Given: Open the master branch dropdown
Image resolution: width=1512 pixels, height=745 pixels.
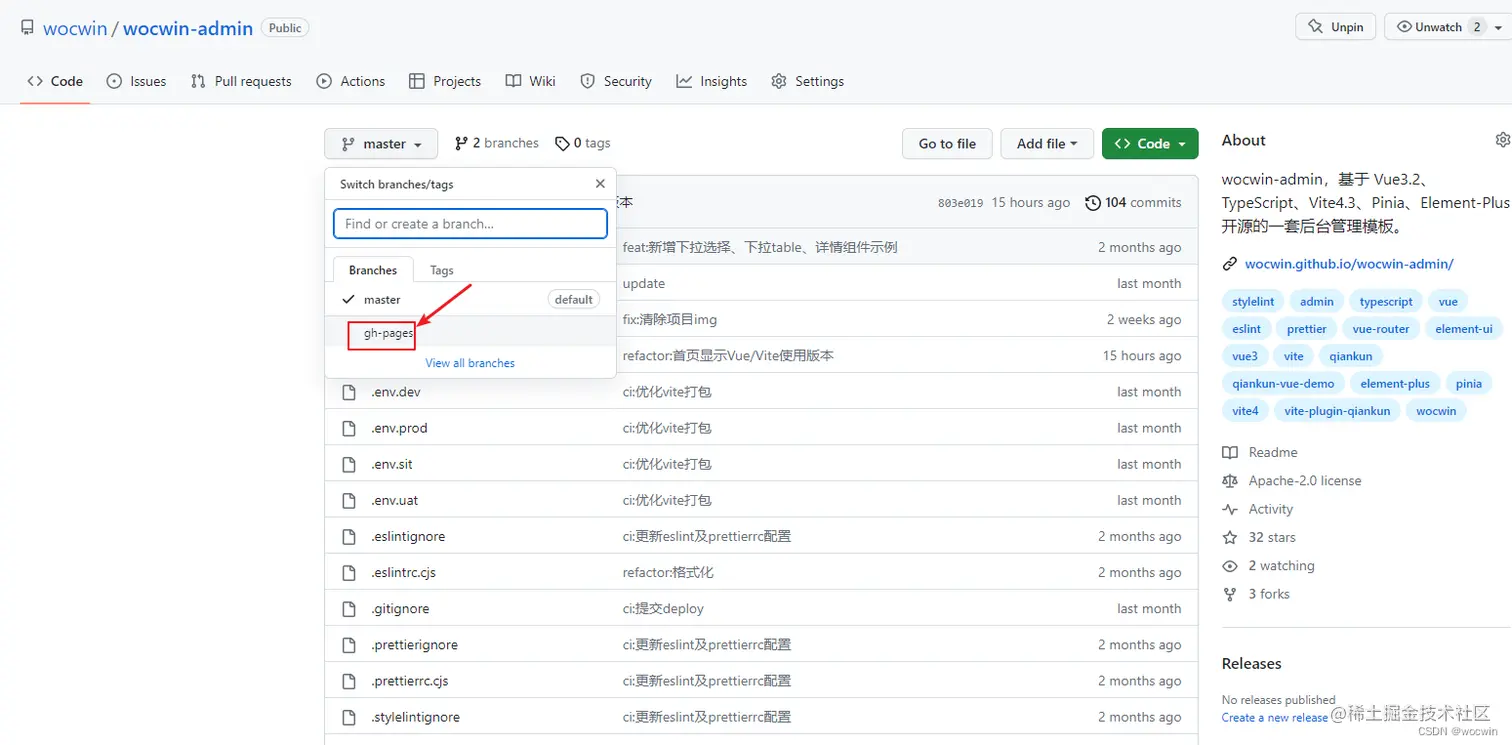Looking at the screenshot, I should [x=381, y=144].
